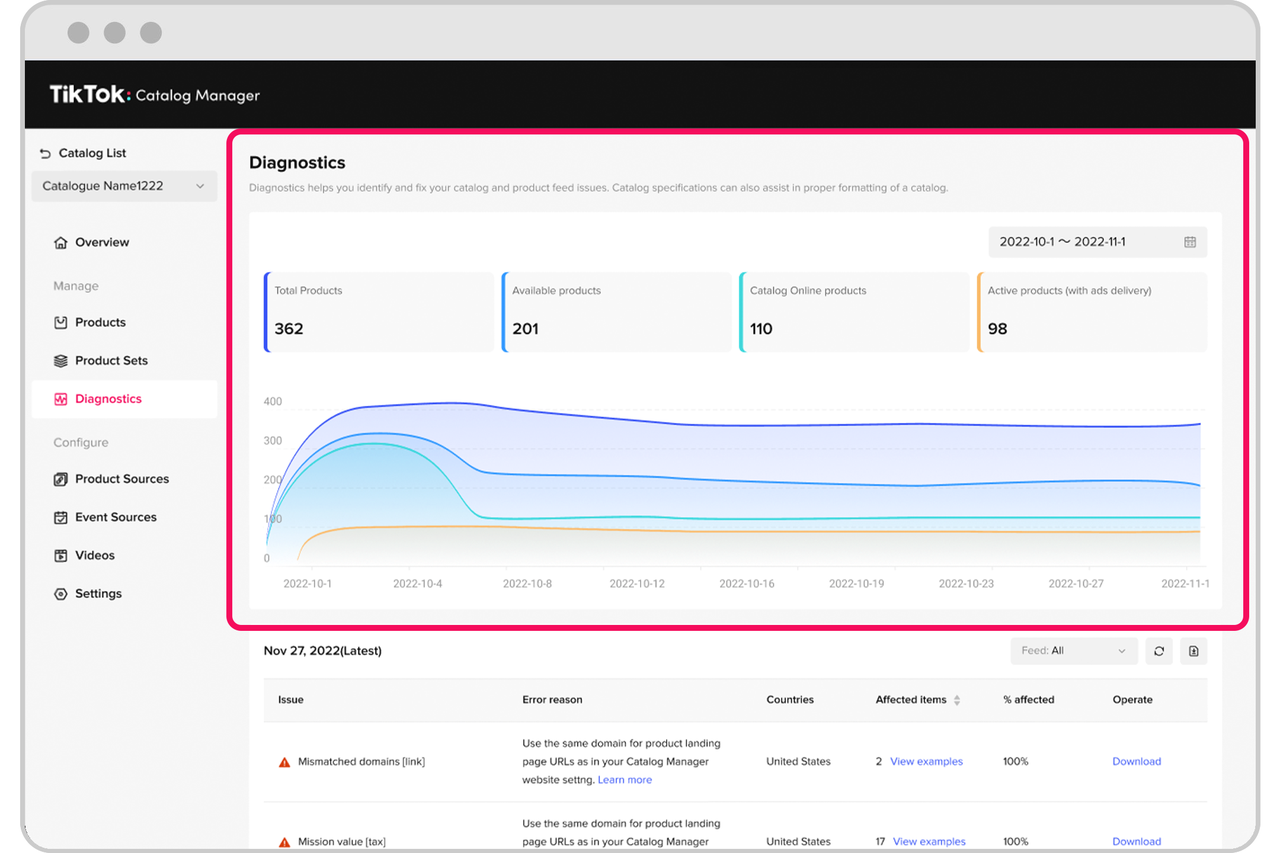Image resolution: width=1280 pixels, height=853 pixels.
Task: Click the Settings gear icon
Action: tap(61, 594)
